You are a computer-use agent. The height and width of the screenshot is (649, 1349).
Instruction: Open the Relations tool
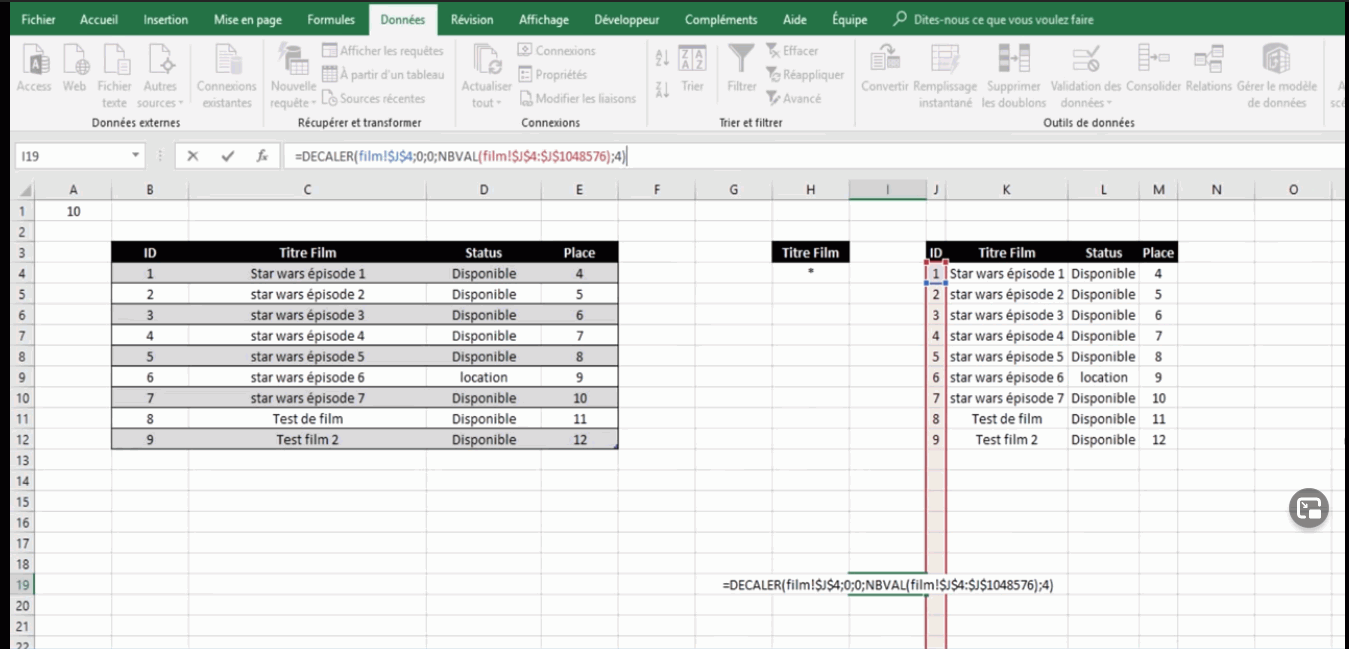click(x=1208, y=60)
